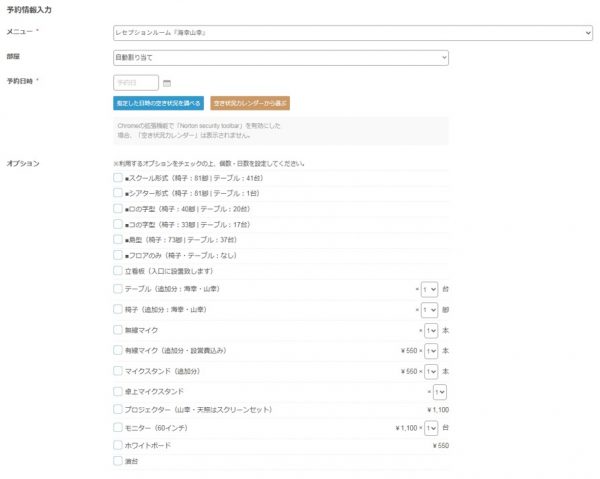
Task: Expand the 部屋 dropdown set to 自動割り当て
Action: (281, 58)
